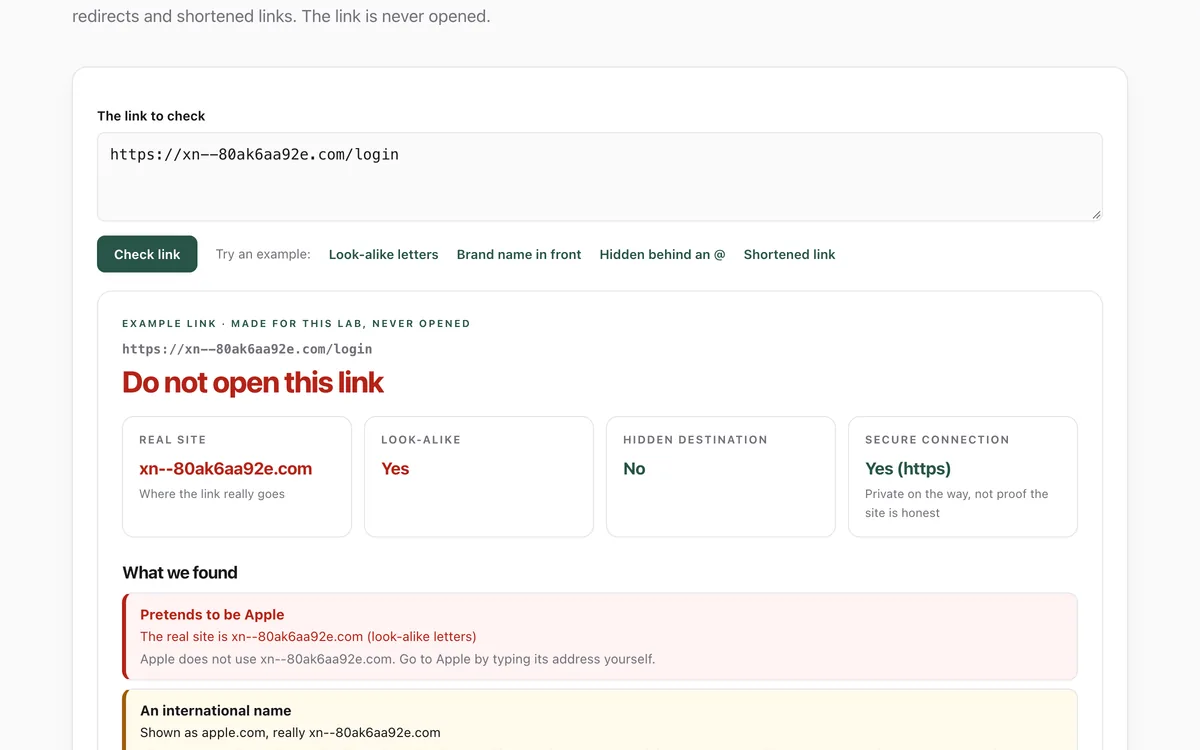Click the 'HIDDEN DESTINATION' card label
Image resolution: width=1200 pixels, height=750 pixels.
(695, 439)
